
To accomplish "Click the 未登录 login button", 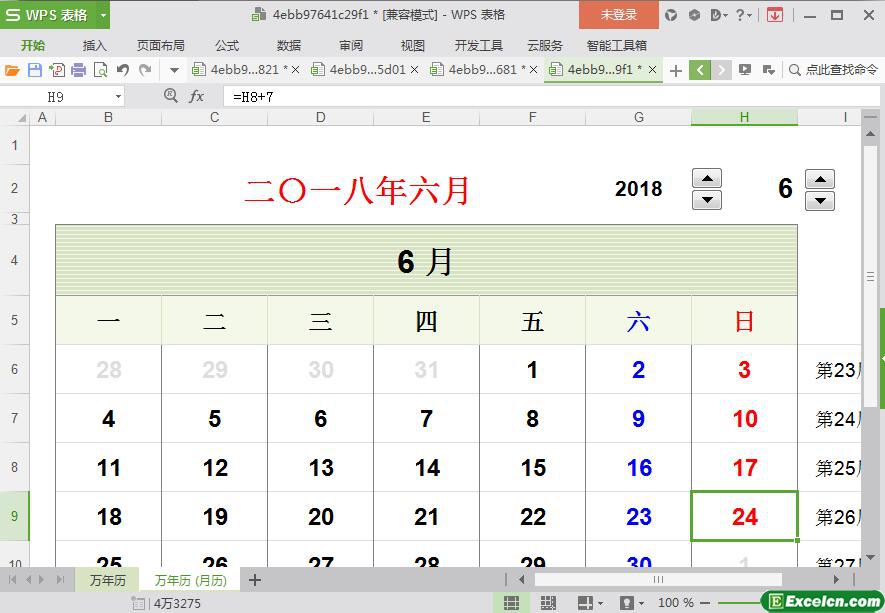I will point(618,15).
